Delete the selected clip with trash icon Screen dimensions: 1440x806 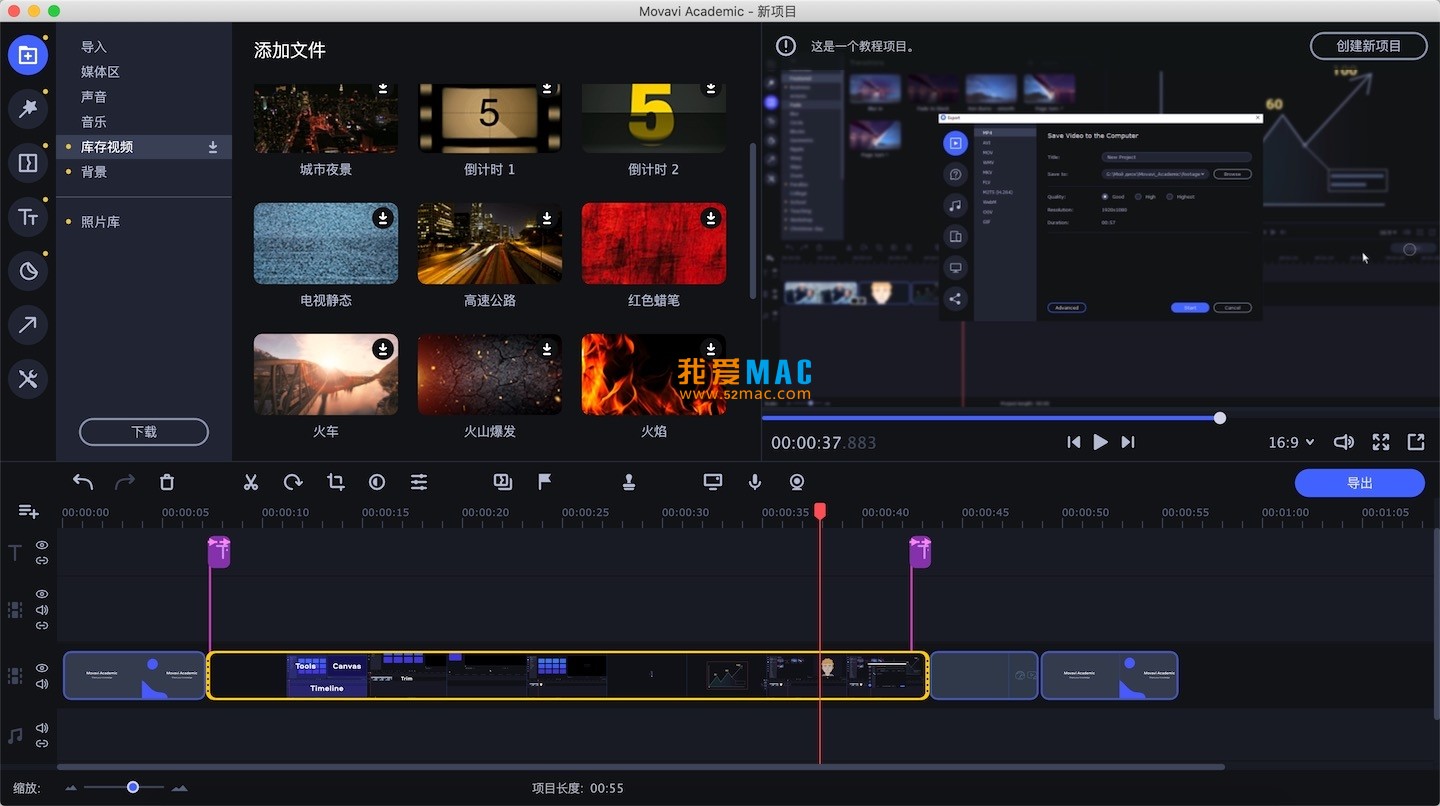click(x=167, y=482)
